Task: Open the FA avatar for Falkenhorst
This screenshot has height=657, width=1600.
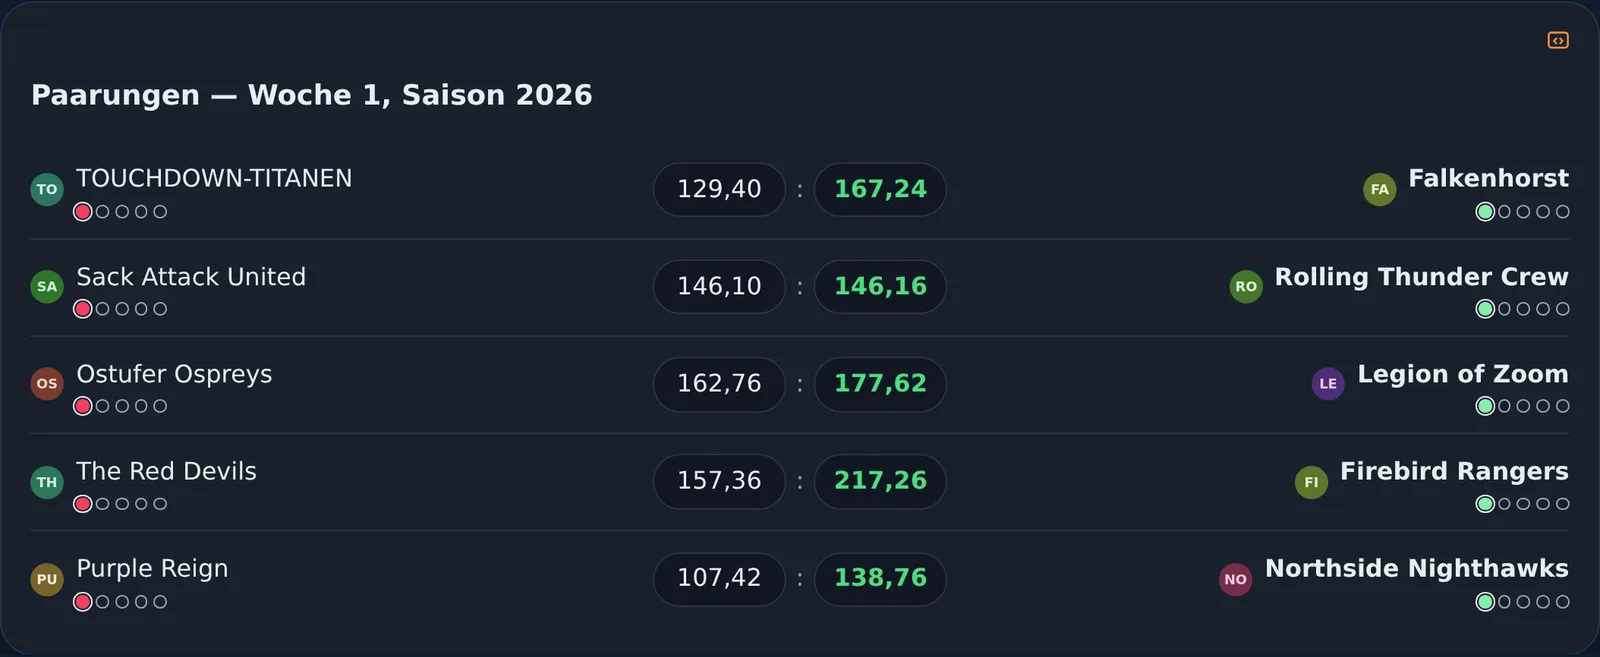Action: [x=1380, y=189]
